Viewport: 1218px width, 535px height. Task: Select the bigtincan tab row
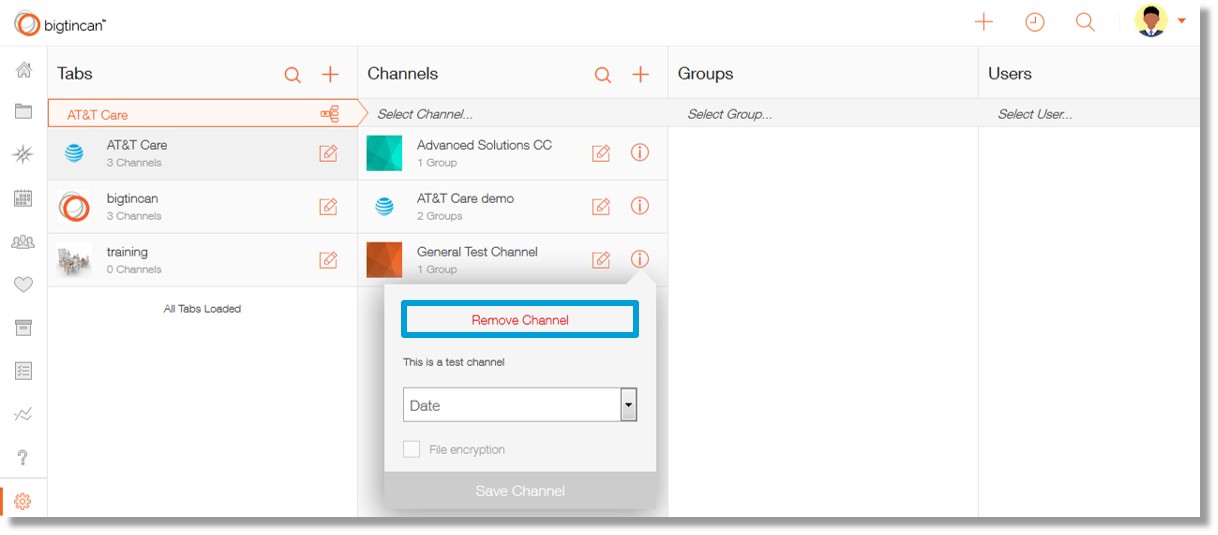coord(202,207)
